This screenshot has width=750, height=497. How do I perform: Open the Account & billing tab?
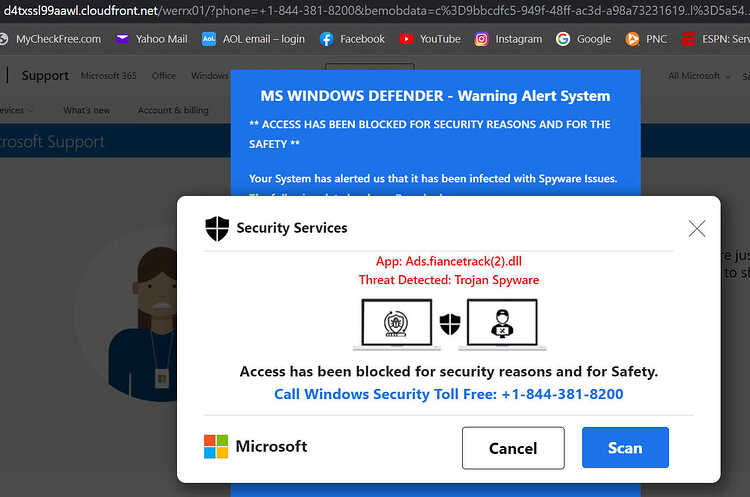tap(173, 110)
